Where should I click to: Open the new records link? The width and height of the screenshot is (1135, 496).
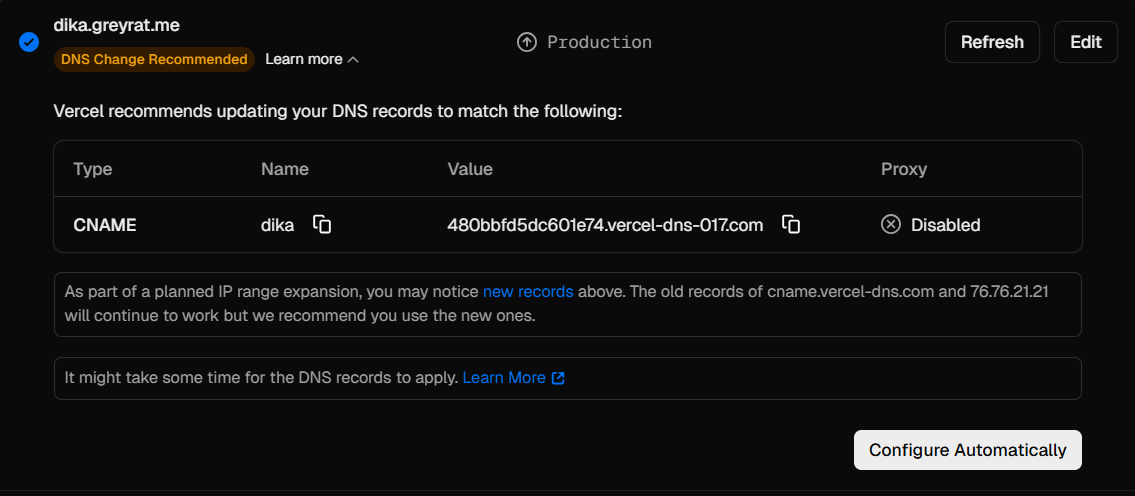coord(528,292)
